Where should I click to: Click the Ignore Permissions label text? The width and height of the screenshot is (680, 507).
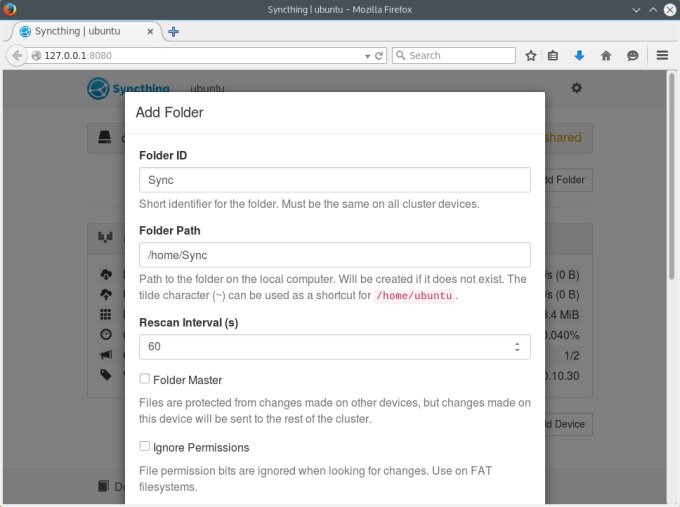(201, 447)
